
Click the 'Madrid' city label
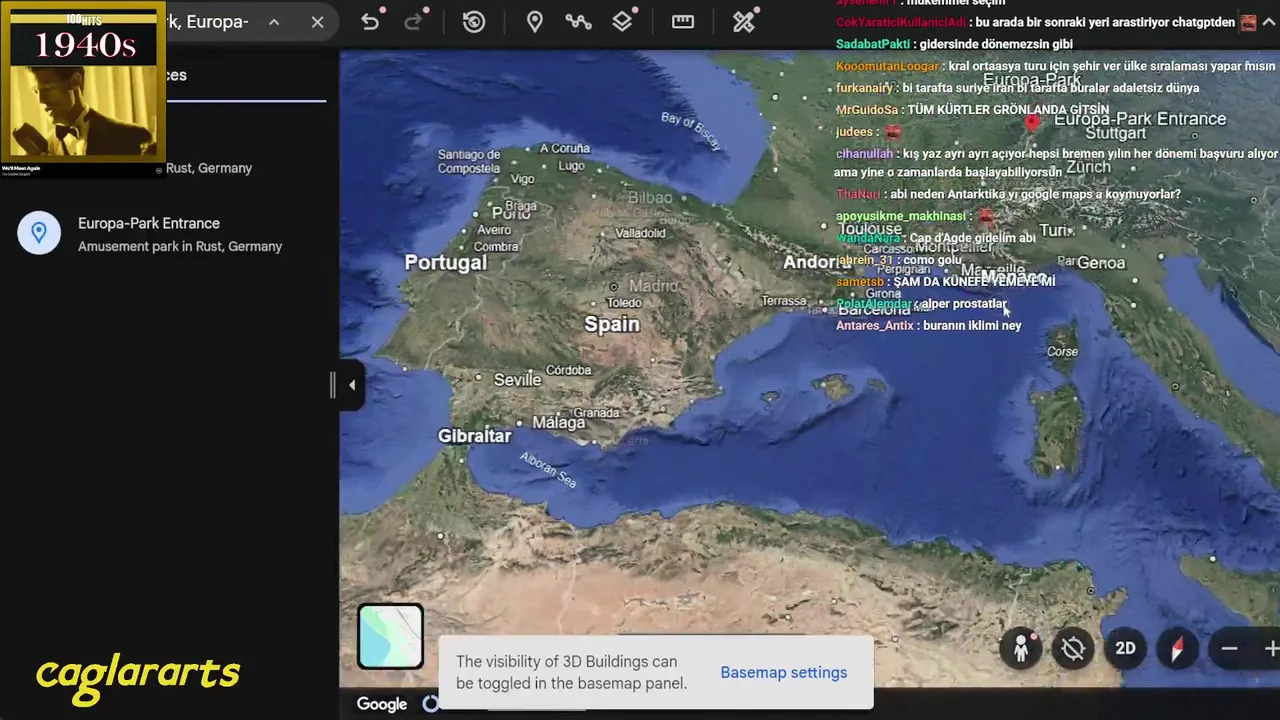[653, 286]
